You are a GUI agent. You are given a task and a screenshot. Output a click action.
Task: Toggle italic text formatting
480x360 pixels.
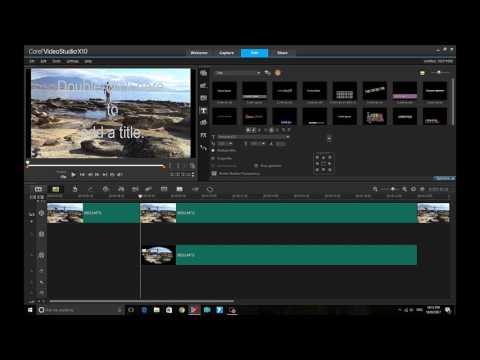(x=254, y=130)
